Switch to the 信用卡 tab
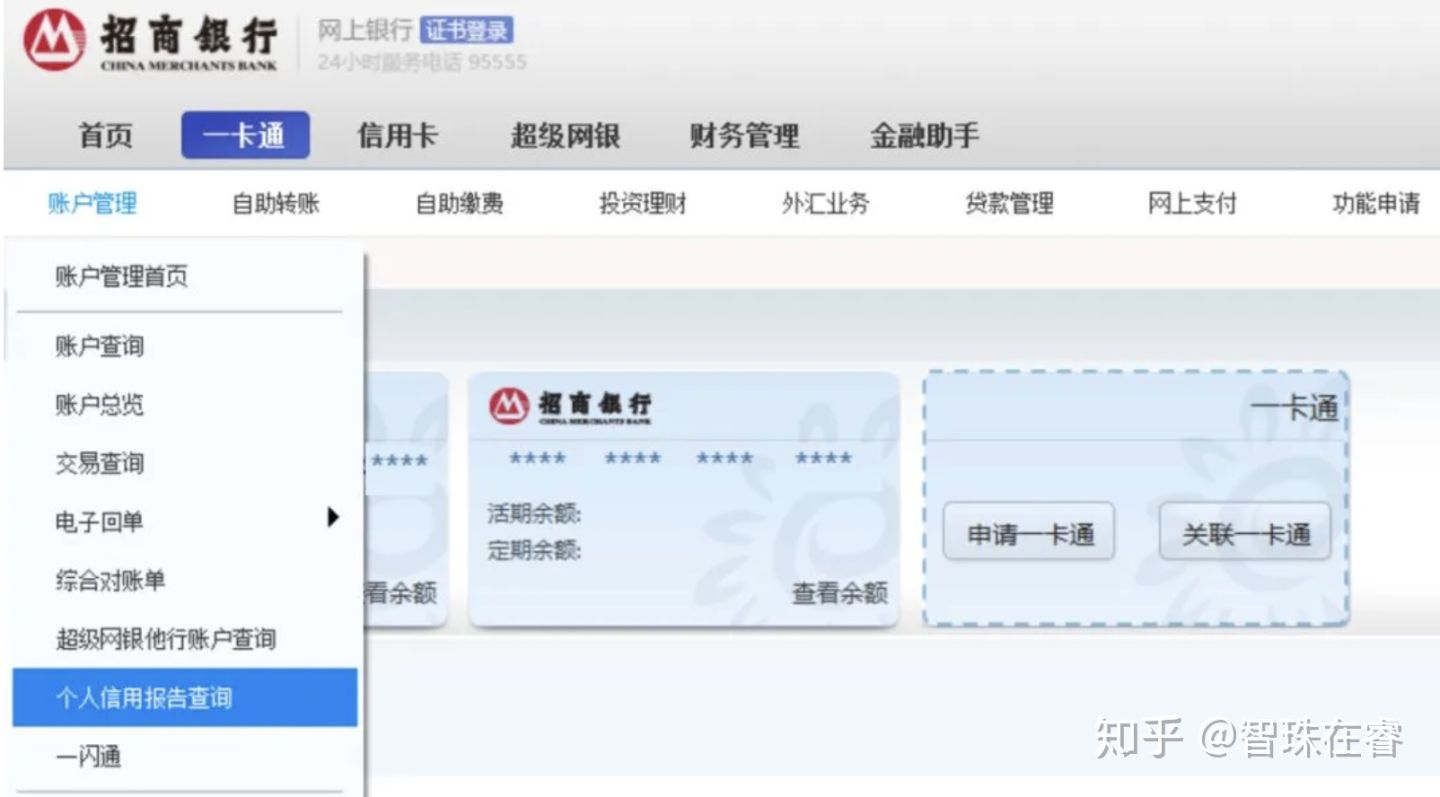 pos(399,136)
